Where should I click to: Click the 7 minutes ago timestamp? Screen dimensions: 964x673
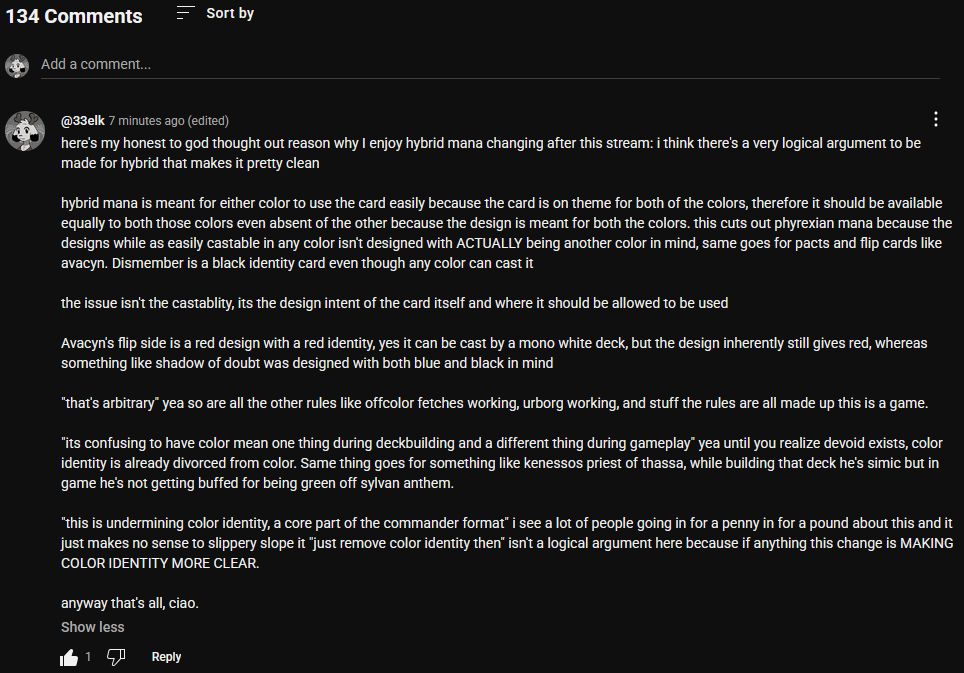coord(146,120)
